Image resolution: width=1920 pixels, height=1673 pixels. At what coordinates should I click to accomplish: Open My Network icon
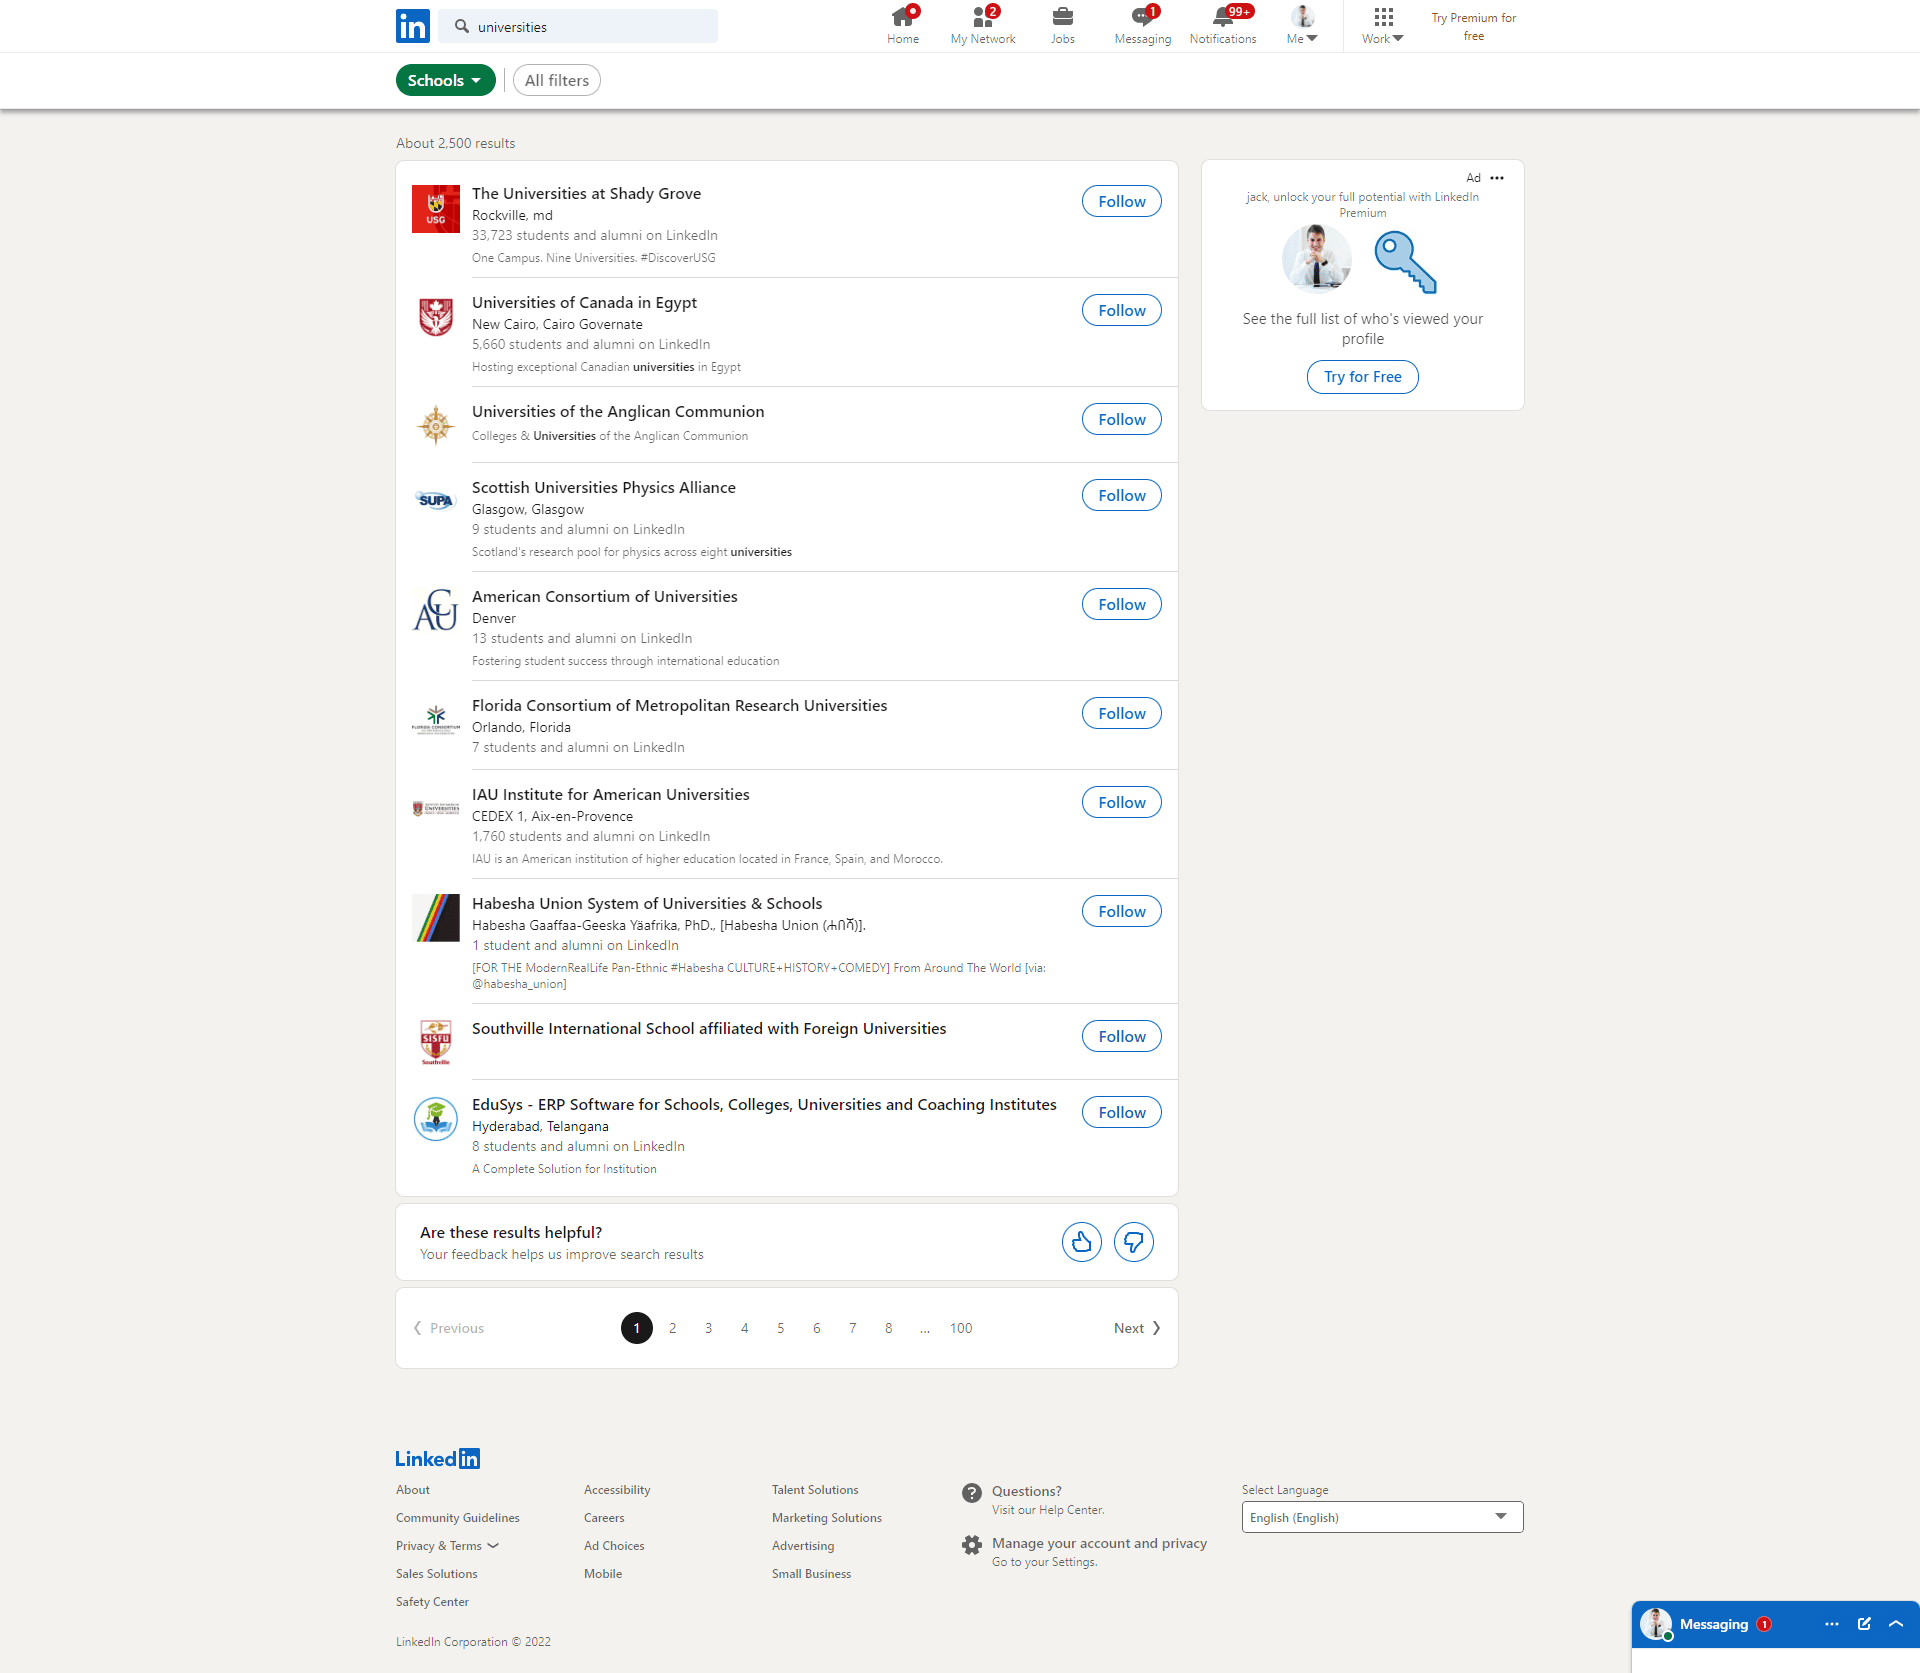coord(983,26)
